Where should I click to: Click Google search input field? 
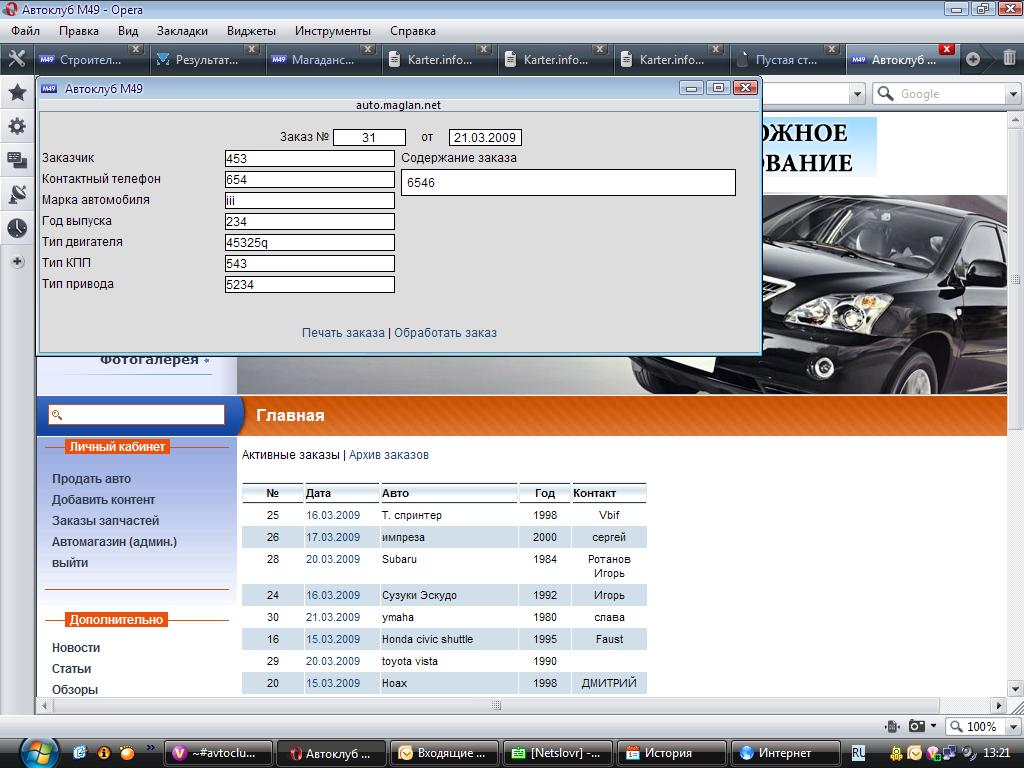(951, 94)
